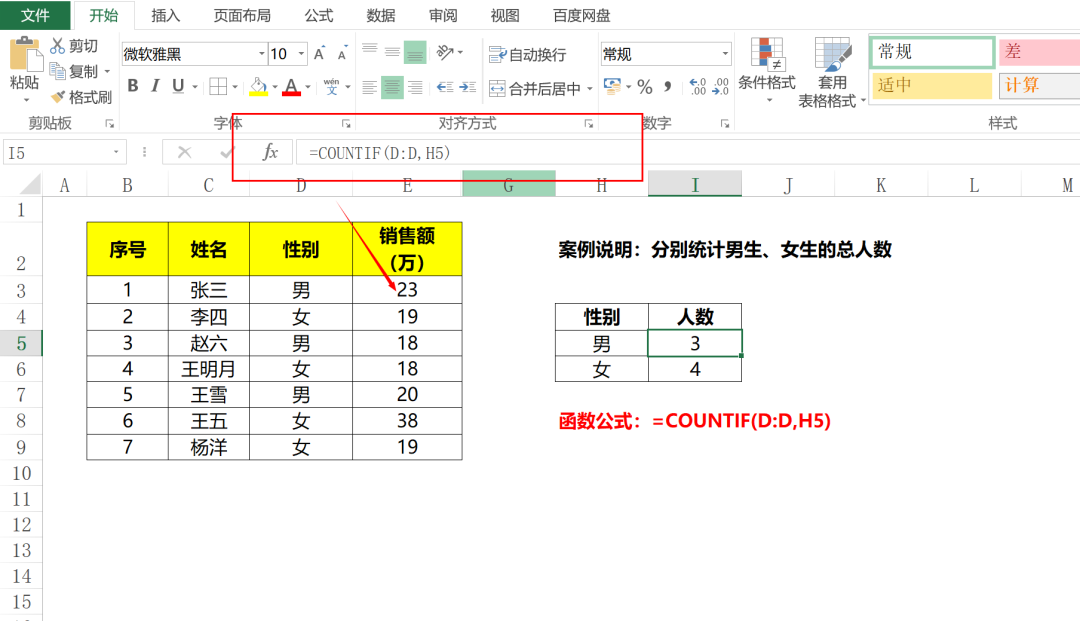Apply comma style number format
This screenshot has width=1080, height=621.
pos(667,87)
